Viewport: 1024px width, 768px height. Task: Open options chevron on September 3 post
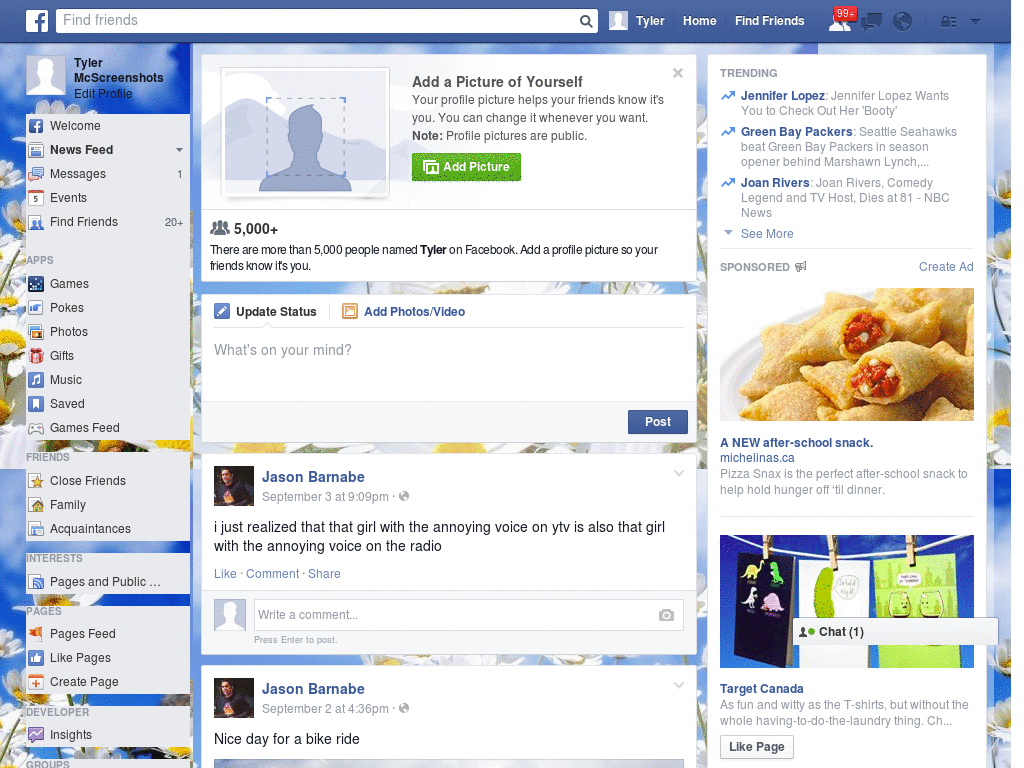[679, 473]
